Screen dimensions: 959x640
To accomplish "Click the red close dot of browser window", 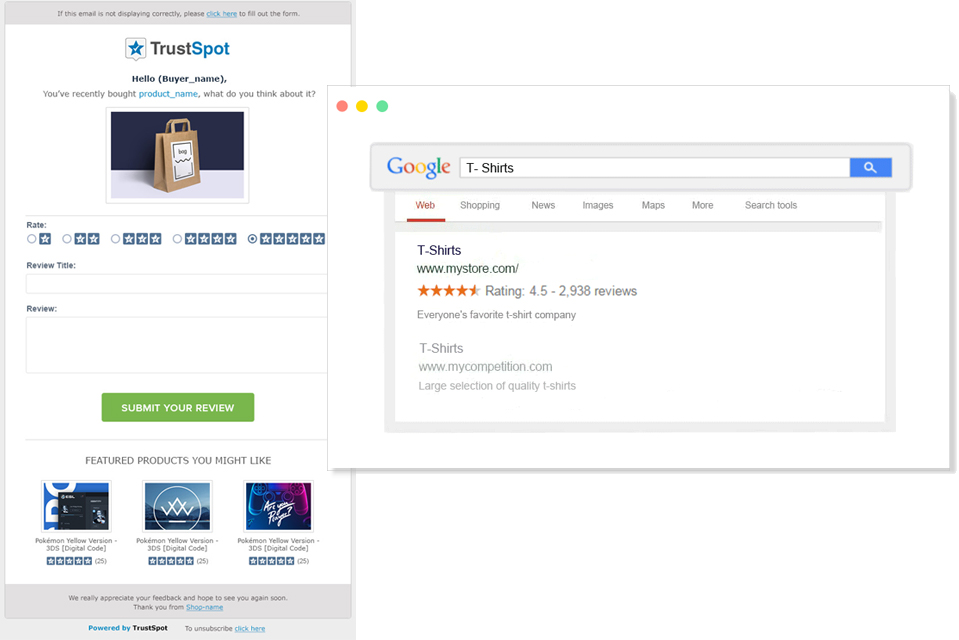I will click(x=342, y=106).
